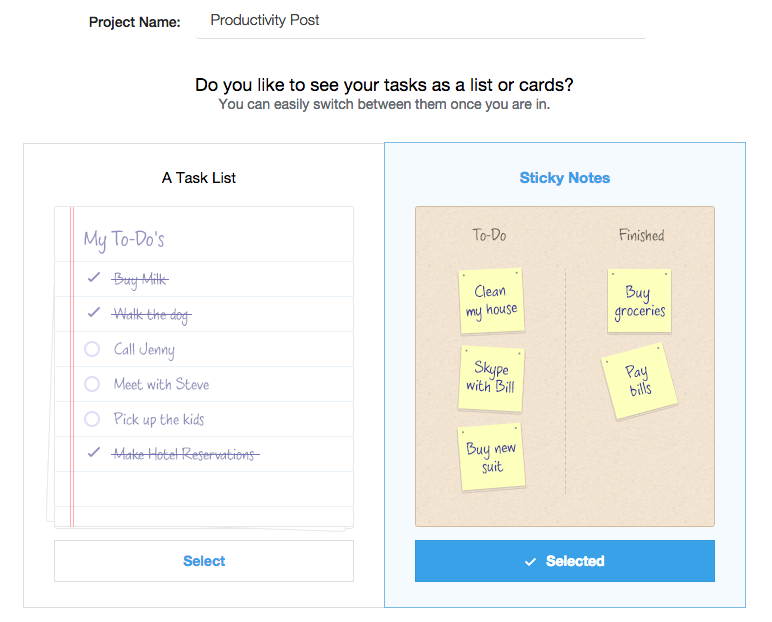Viewport: 772px width, 622px height.
Task: Click the Clean my house sticky note
Action: click(490, 301)
